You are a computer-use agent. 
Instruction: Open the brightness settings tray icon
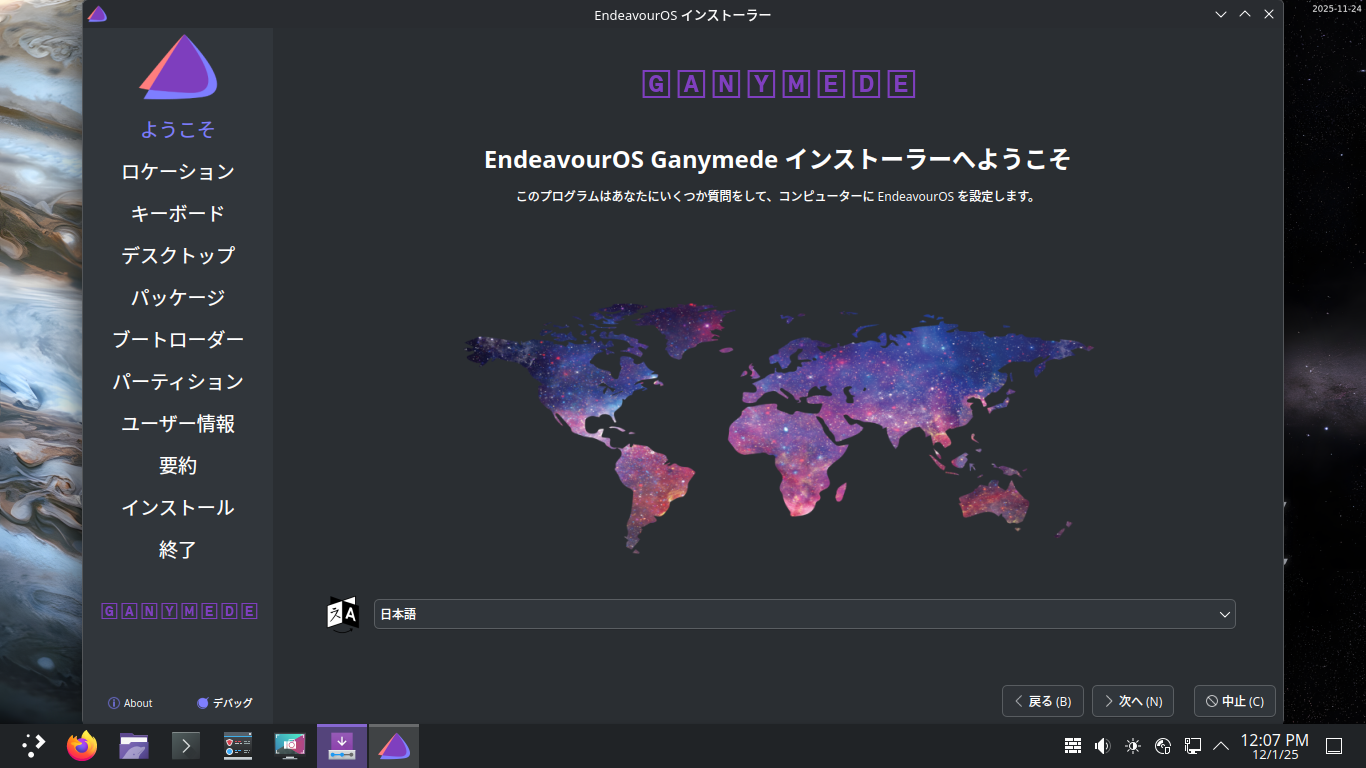point(1133,745)
